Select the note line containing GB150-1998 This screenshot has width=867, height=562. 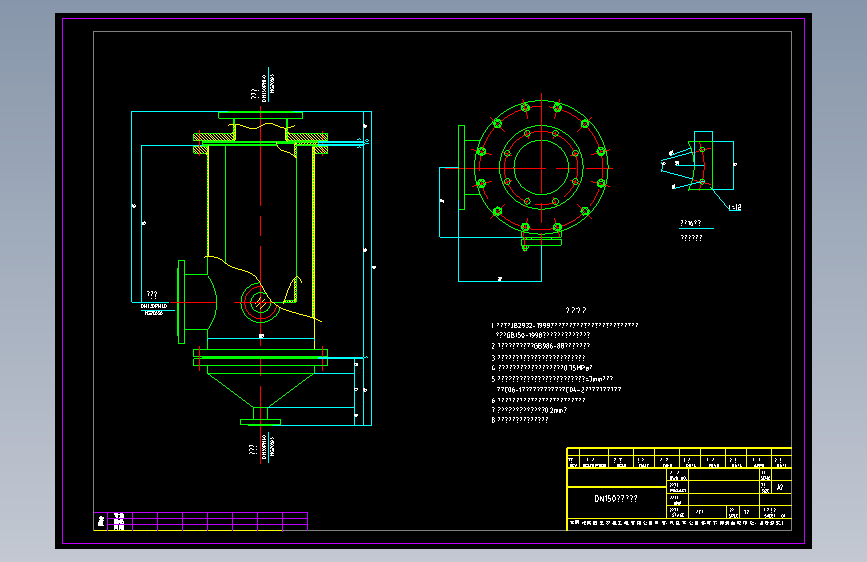point(543,335)
